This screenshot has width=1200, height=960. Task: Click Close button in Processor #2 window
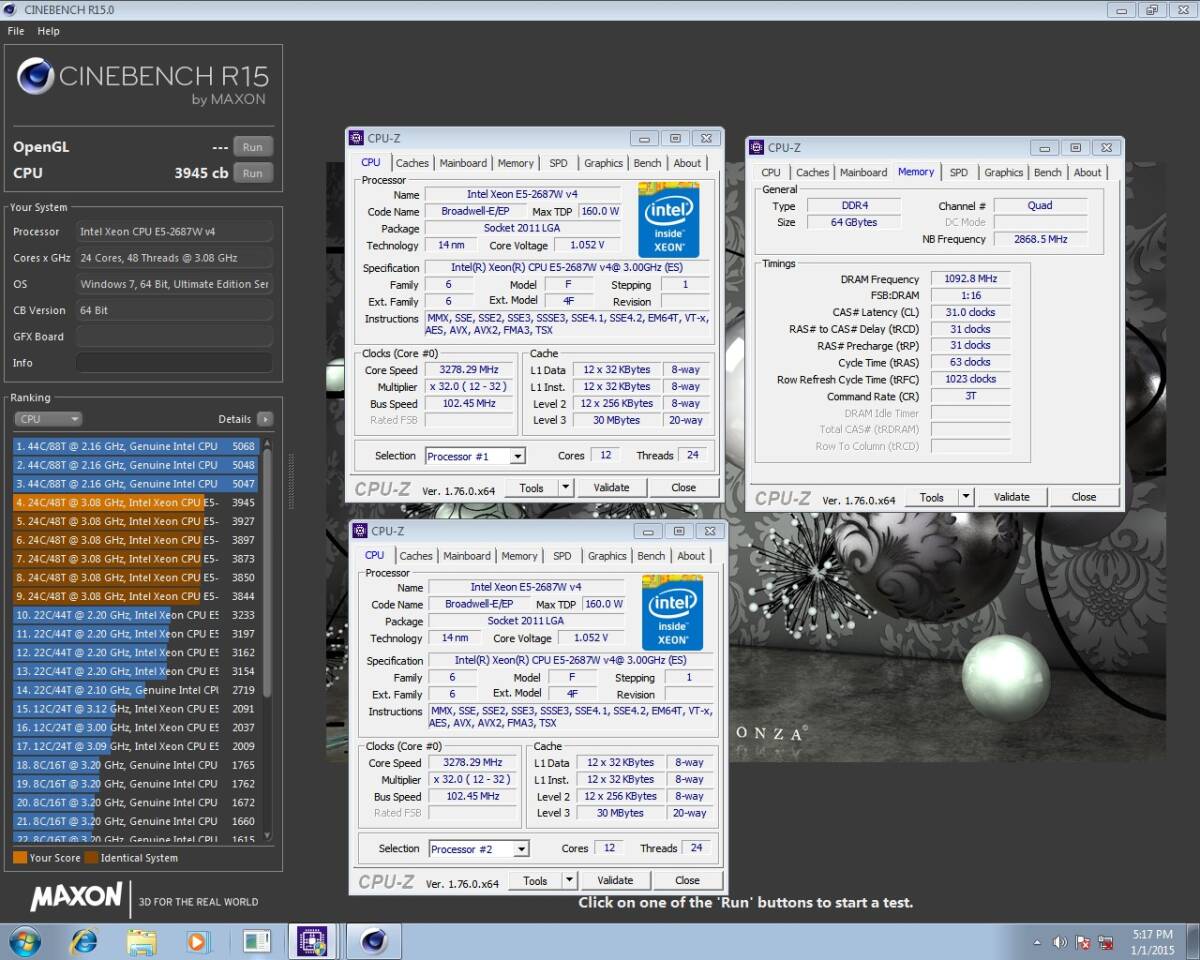point(688,881)
